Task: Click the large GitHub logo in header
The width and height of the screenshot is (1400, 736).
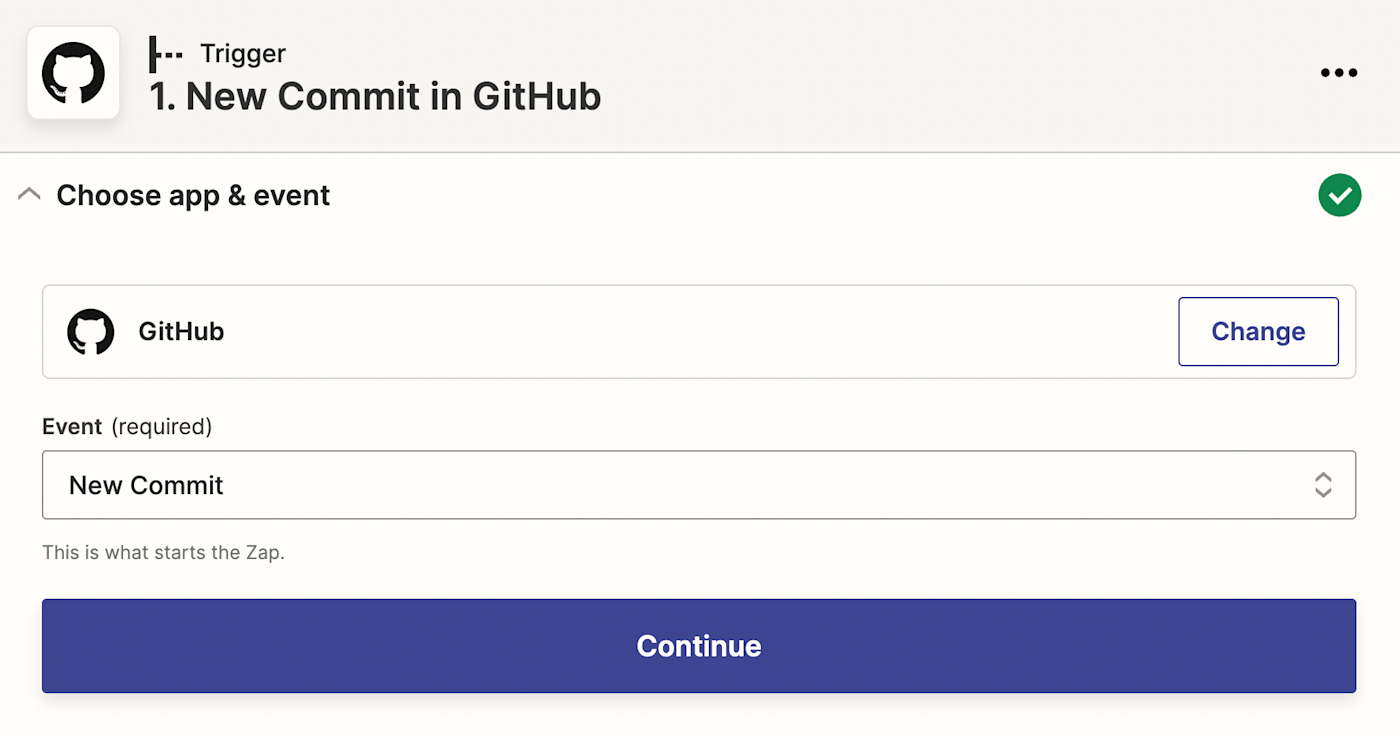Action: pyautogui.click(x=73, y=73)
